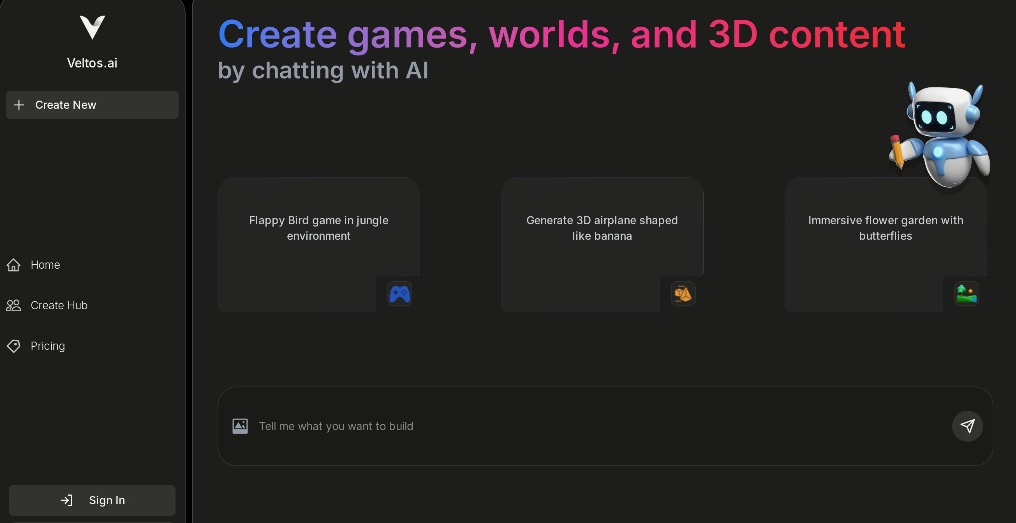Pick the immersive flower garden prompt

pos(885,228)
